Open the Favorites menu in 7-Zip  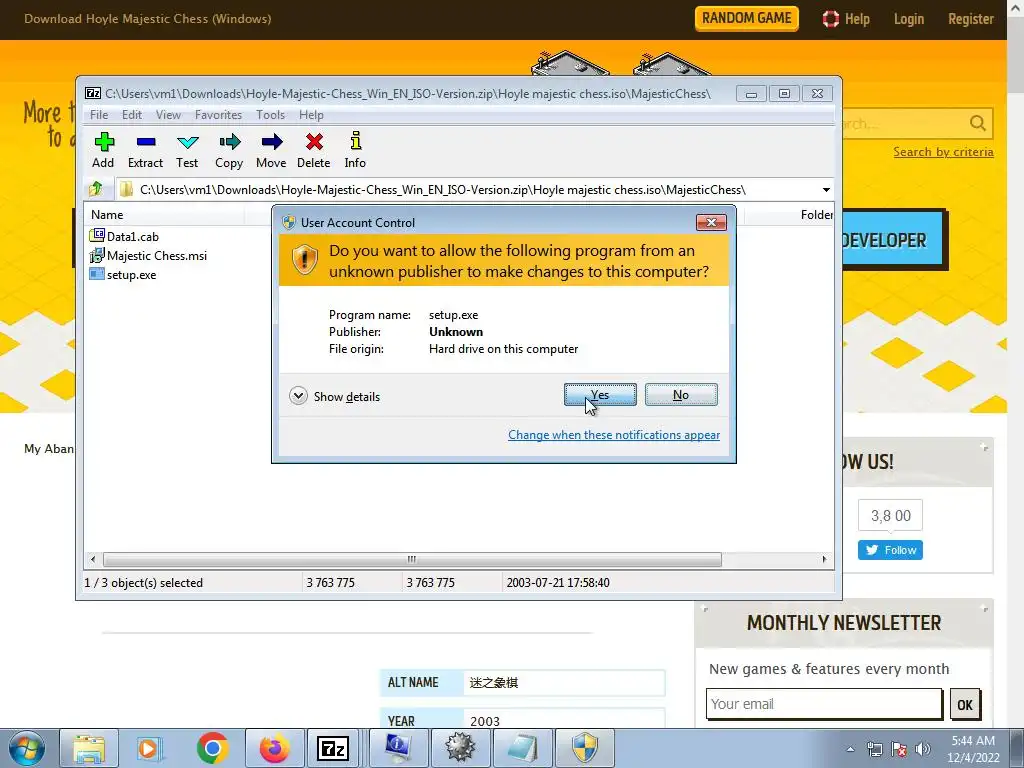218,115
